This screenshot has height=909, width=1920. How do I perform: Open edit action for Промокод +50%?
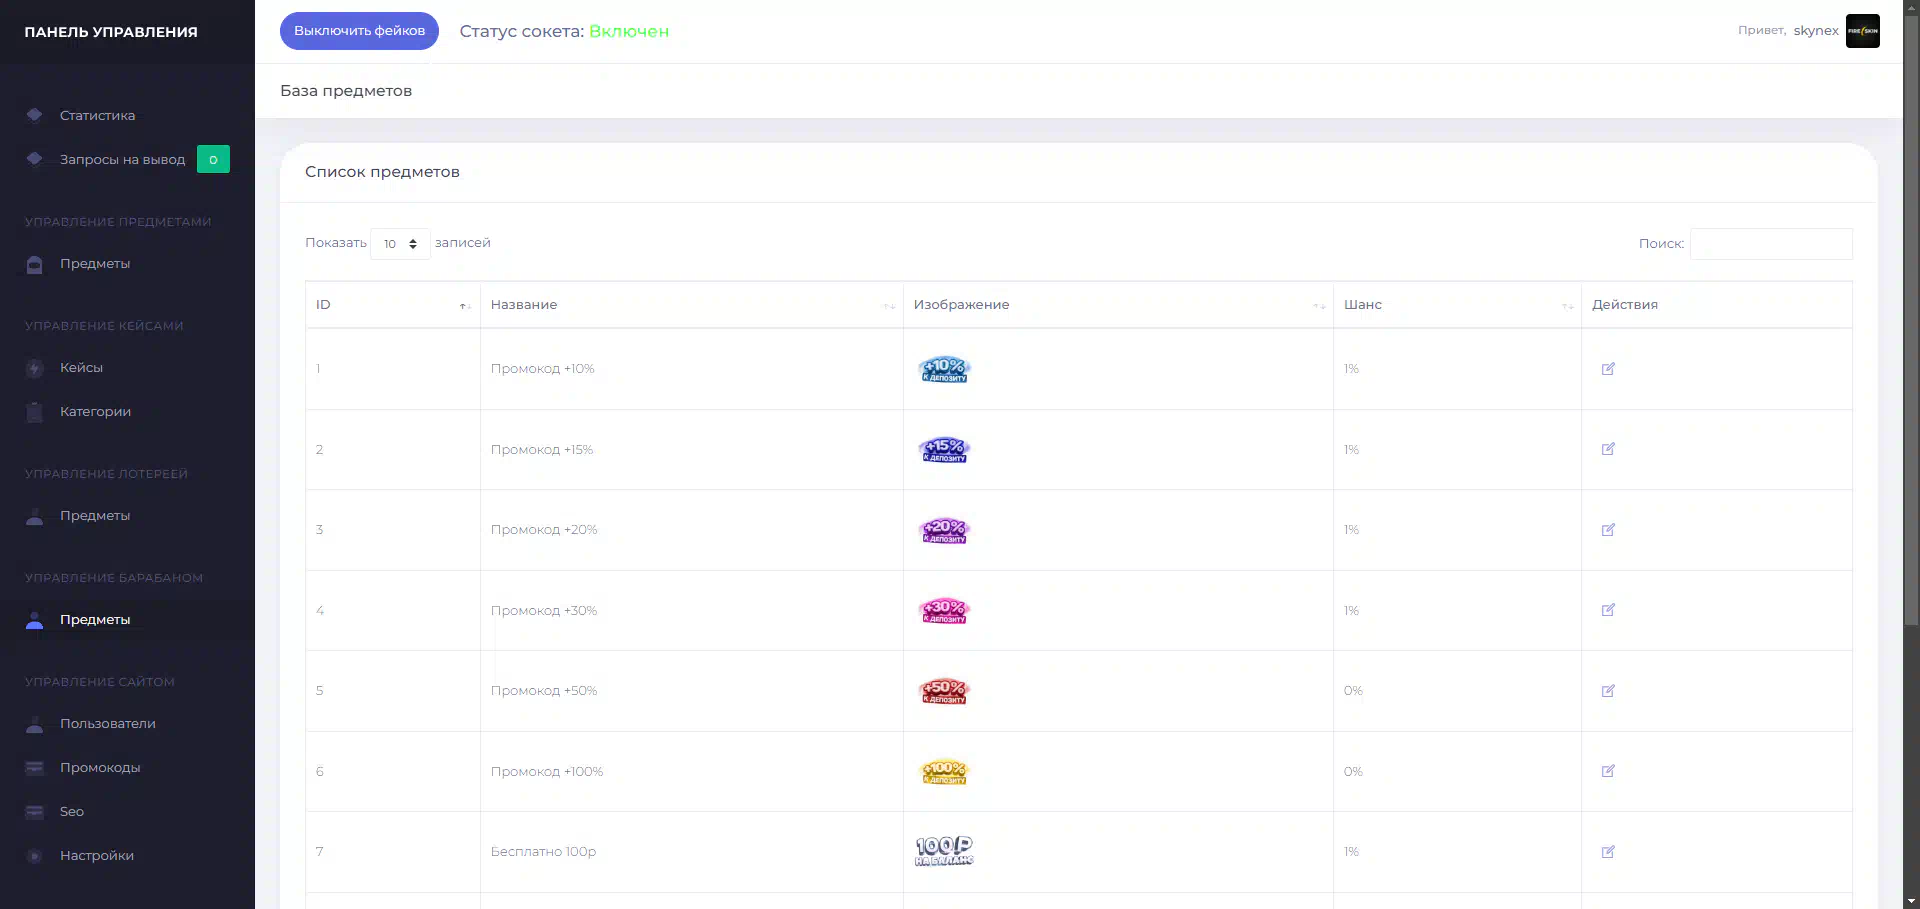[x=1608, y=691]
